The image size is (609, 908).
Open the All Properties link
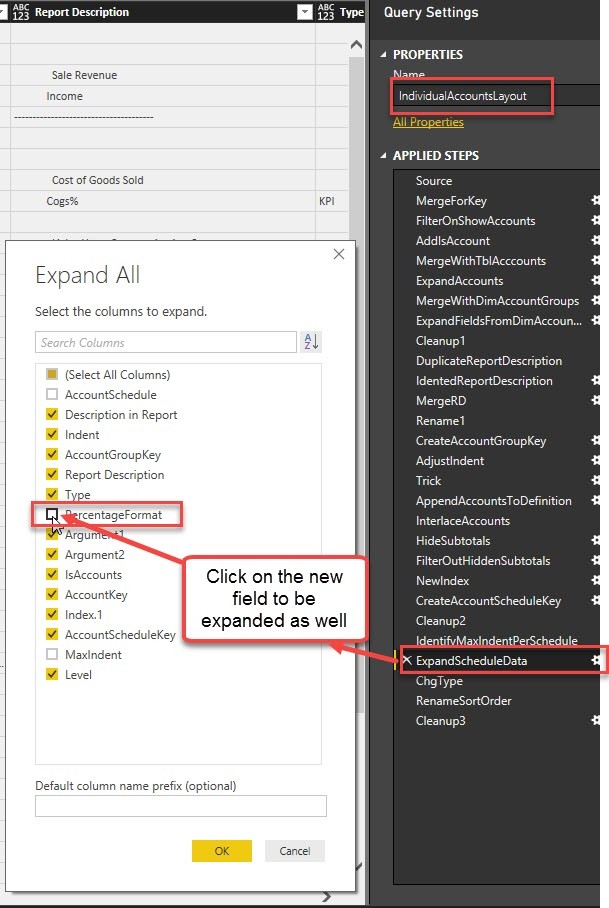428,122
